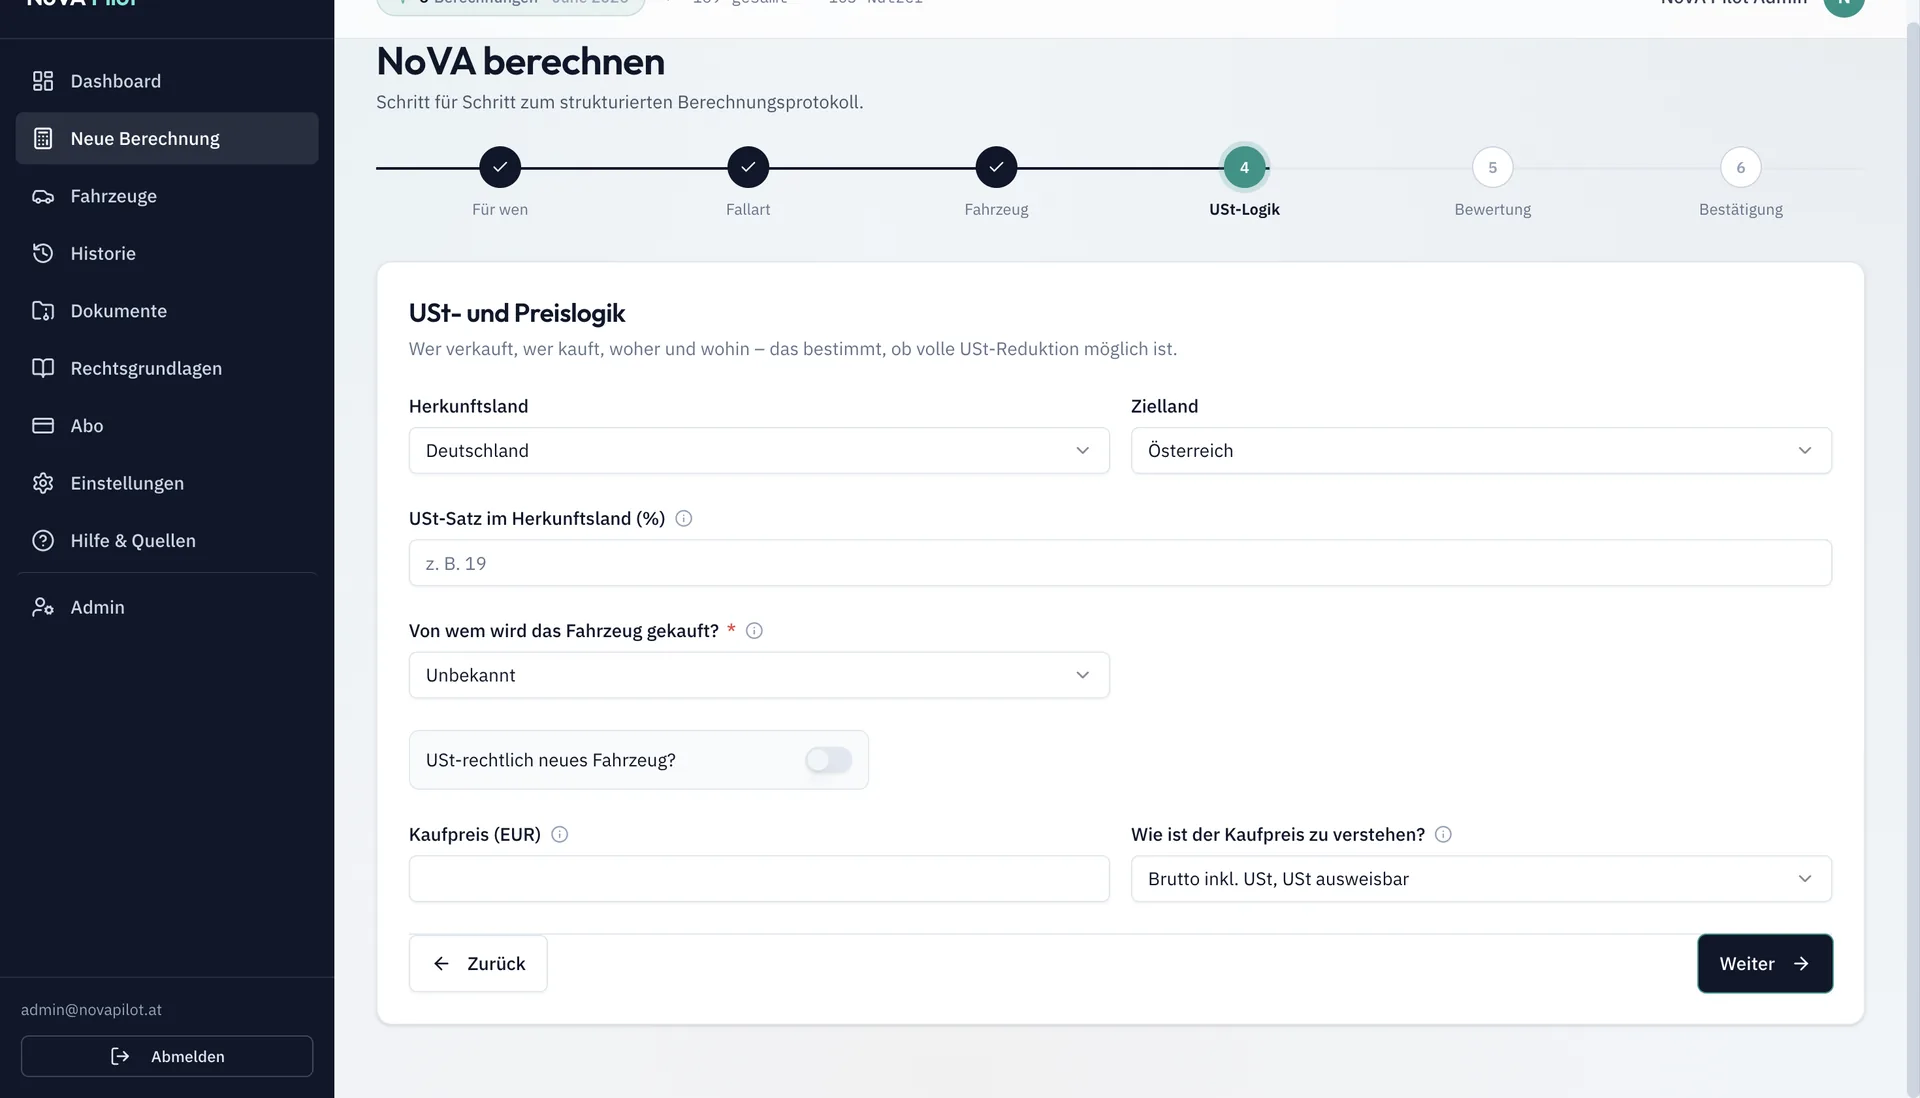Screen dimensions: 1920x1098
Task: Focus the Kaufpreis (EUR) input field
Action: [x=759, y=879]
